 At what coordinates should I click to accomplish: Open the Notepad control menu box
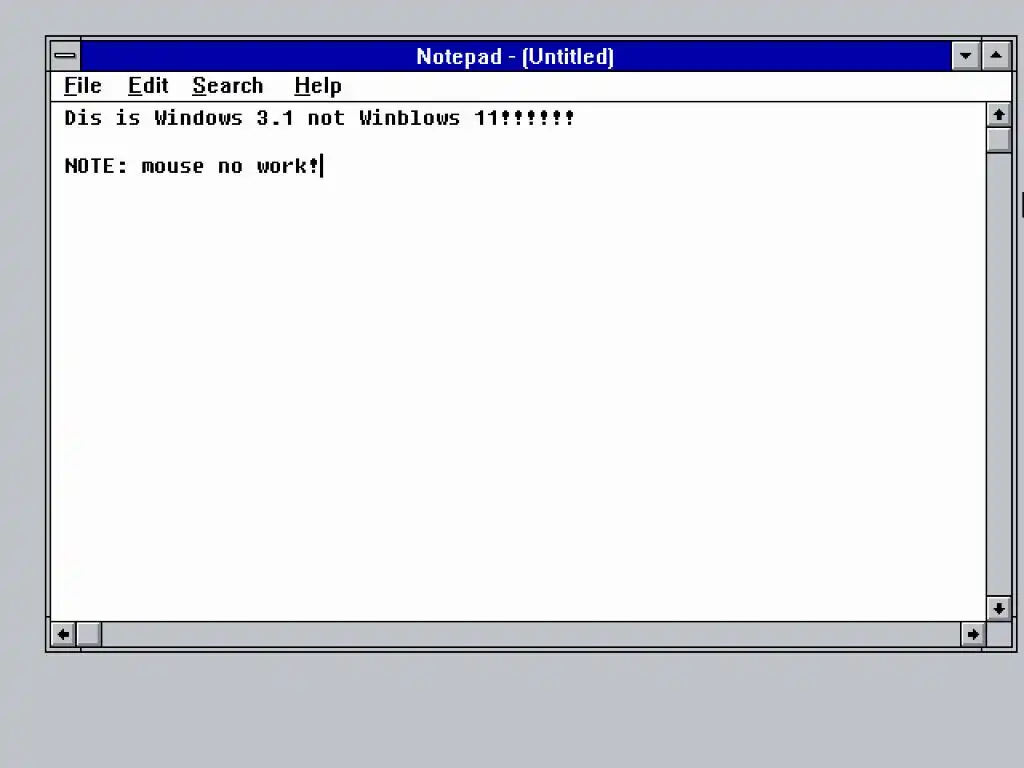(x=65, y=56)
